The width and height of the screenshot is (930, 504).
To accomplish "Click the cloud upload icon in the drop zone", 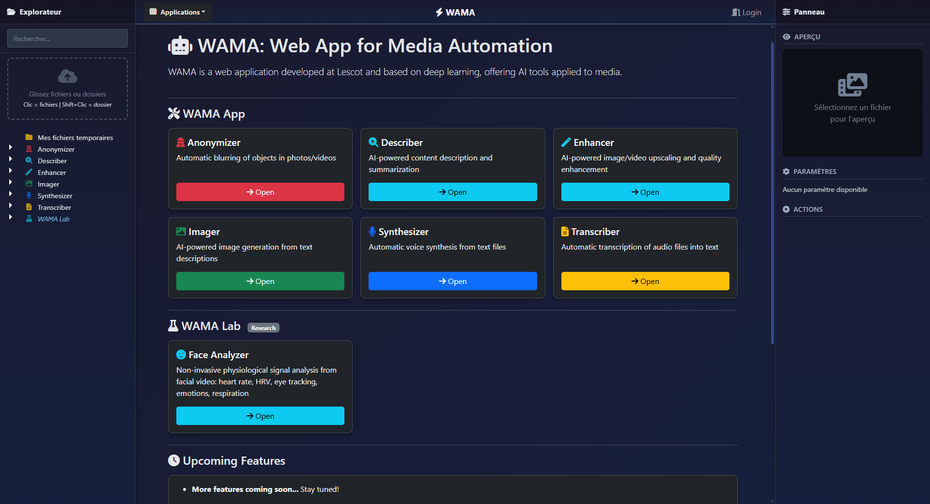I will 67,77.
